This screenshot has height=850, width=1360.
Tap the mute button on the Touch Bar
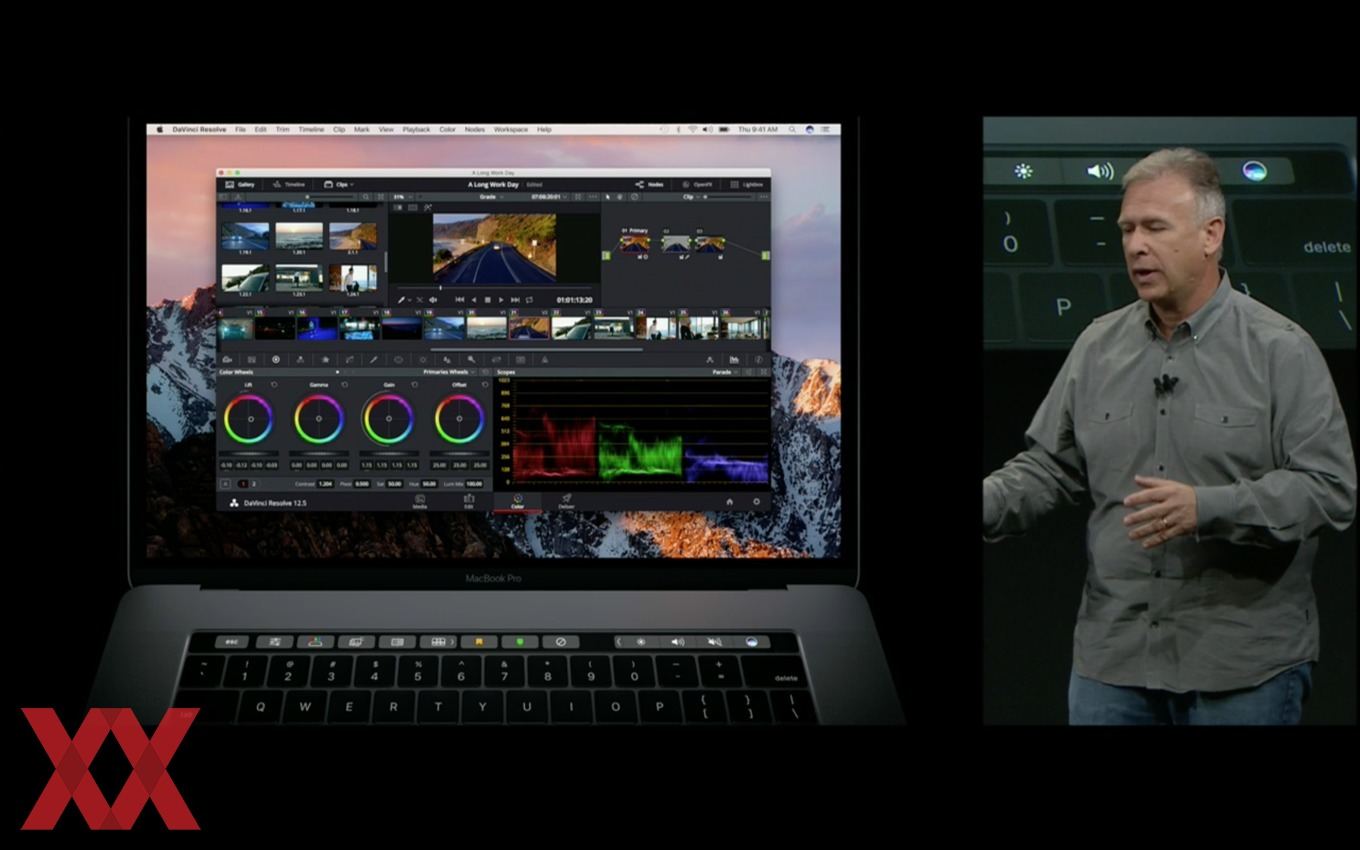click(x=714, y=641)
